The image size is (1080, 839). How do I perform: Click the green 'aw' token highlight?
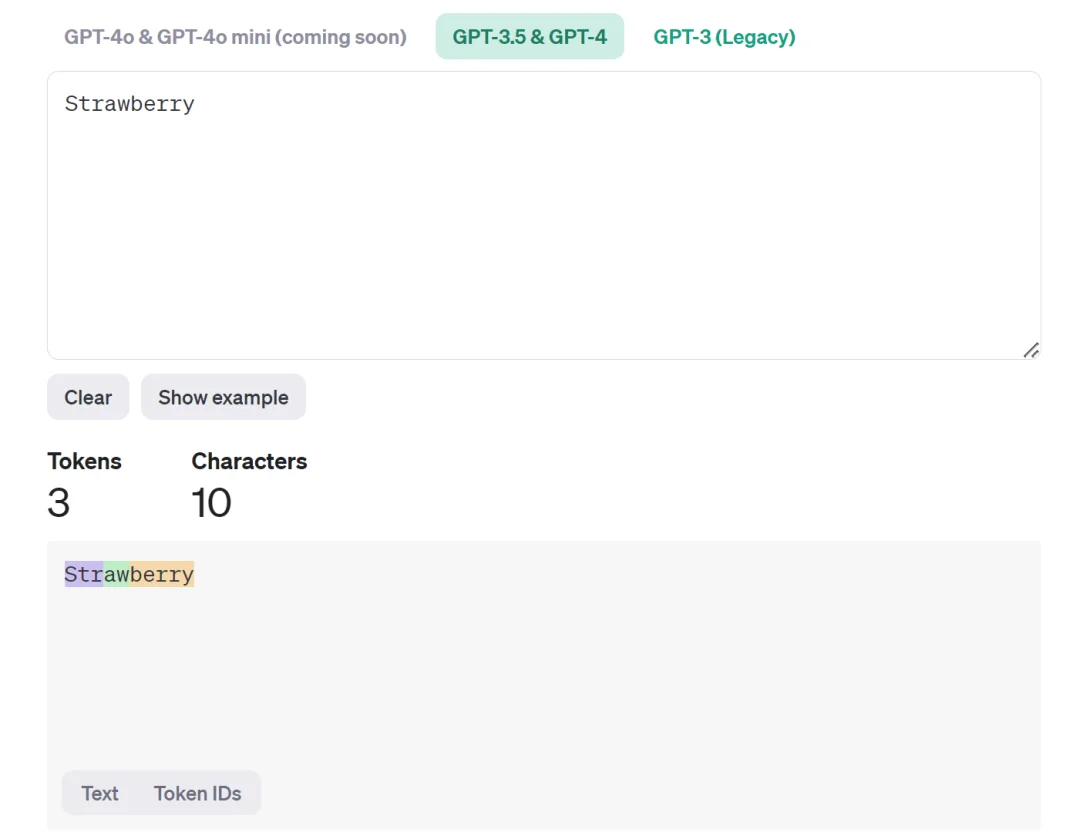point(116,574)
